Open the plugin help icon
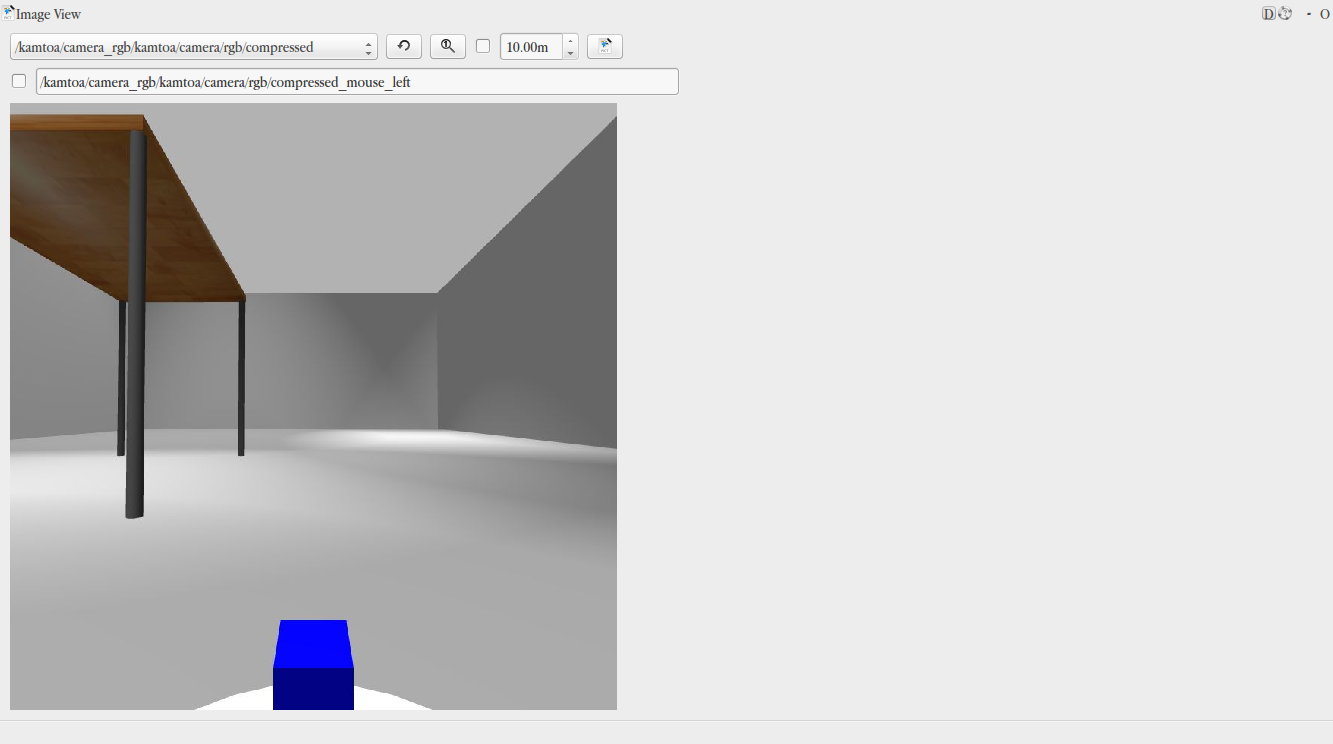The width and height of the screenshot is (1333, 744). point(1286,14)
